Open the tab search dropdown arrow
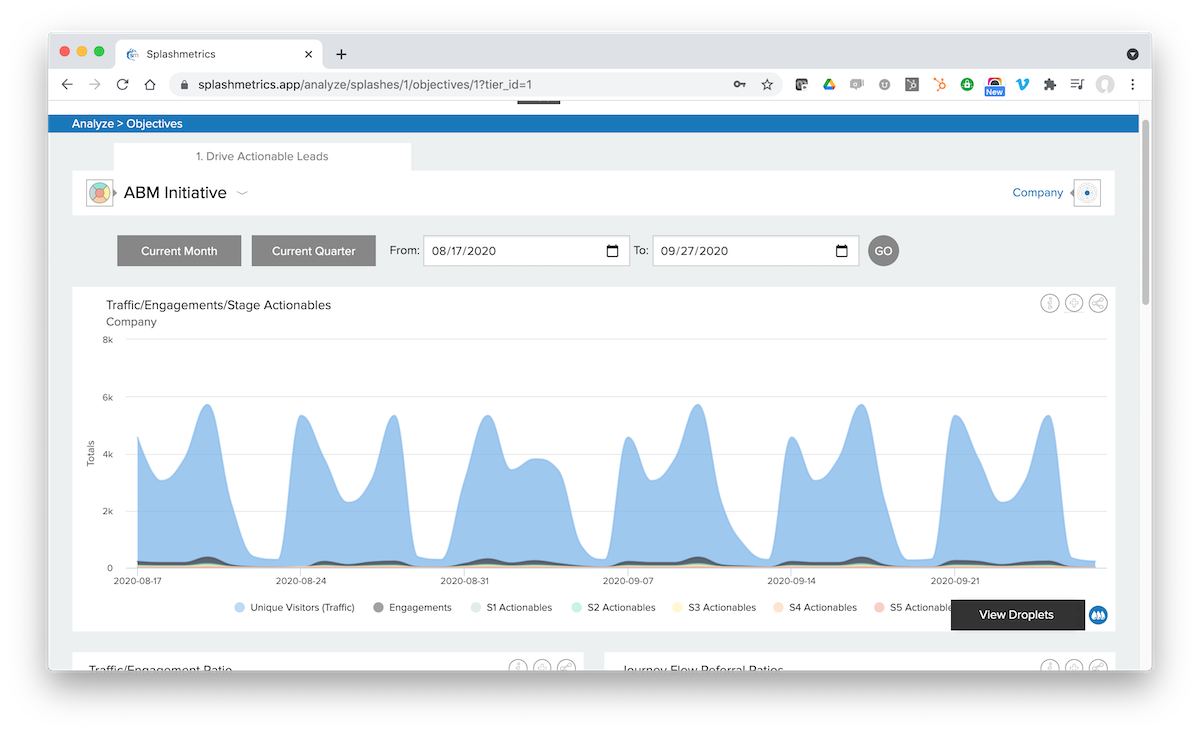 pyautogui.click(x=1133, y=54)
